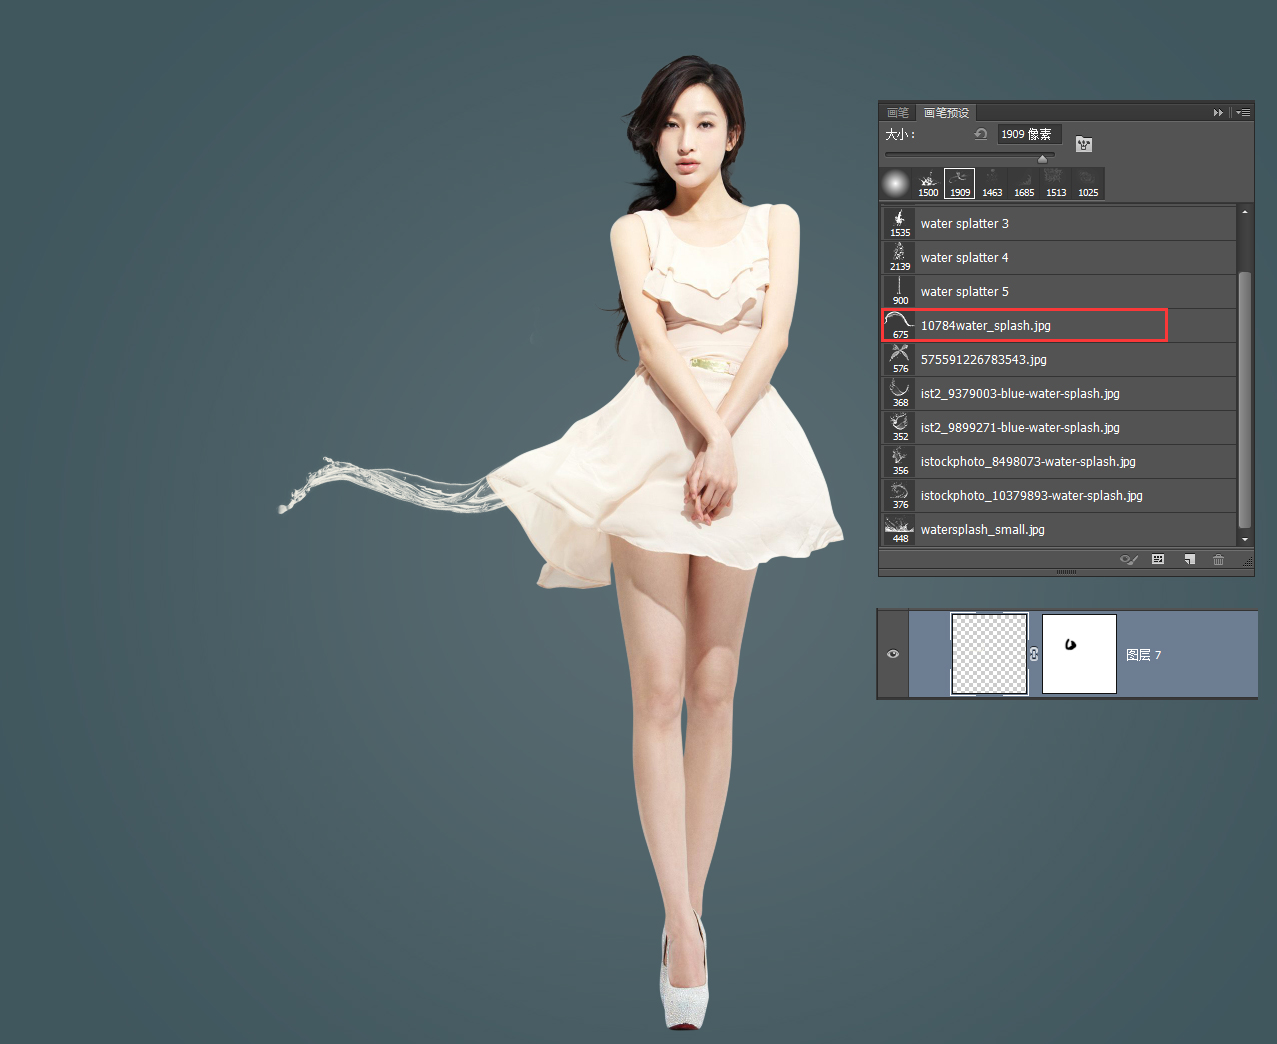Click the 图层 7 layer name
Viewport: 1277px width, 1044px height.
[x=1143, y=655]
